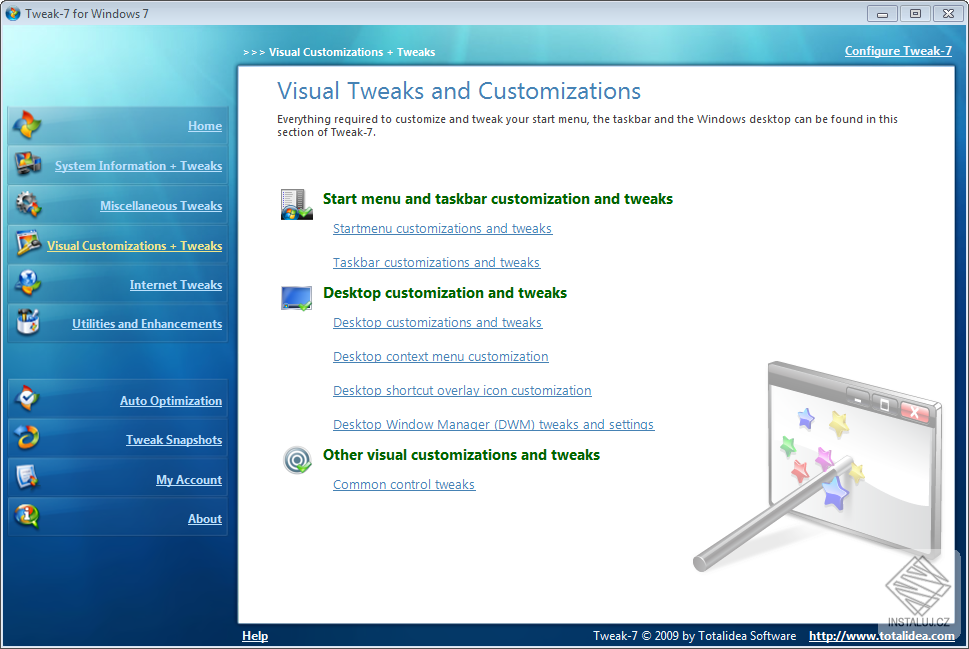Click the Home sidebar icon
This screenshot has width=969, height=649.
(x=27, y=125)
